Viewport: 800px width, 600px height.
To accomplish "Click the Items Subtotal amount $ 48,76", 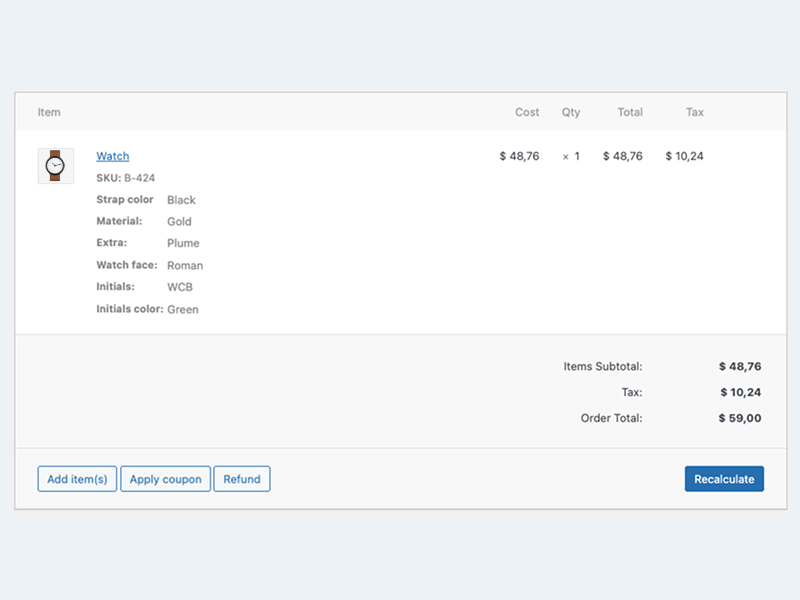I will [x=740, y=366].
